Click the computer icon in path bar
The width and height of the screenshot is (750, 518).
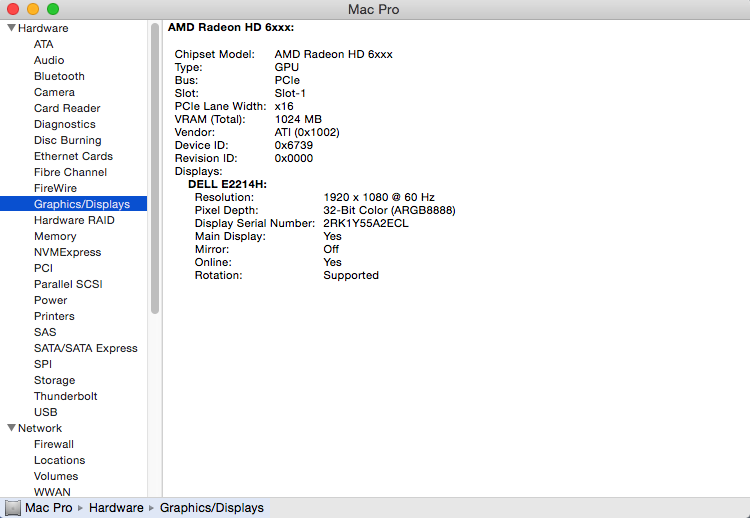point(13,508)
